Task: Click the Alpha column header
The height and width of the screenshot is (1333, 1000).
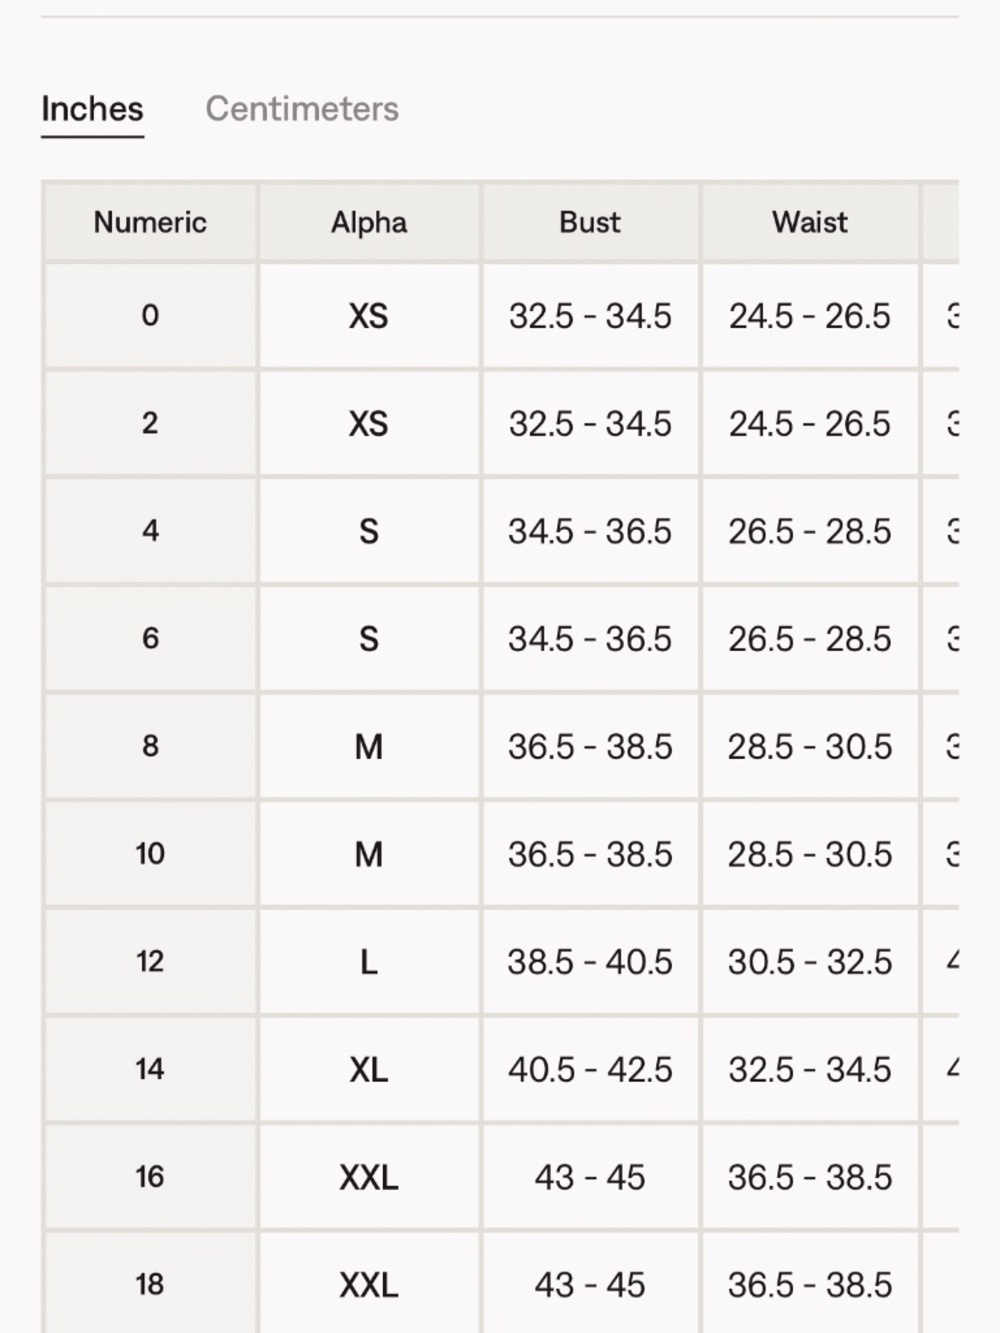Action: (369, 222)
